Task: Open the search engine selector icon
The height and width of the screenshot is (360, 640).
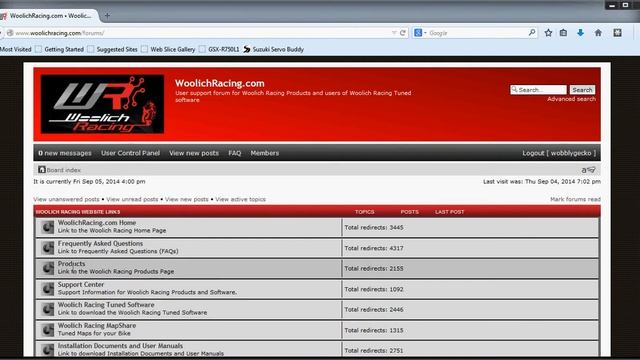Action: pyautogui.click(x=419, y=33)
